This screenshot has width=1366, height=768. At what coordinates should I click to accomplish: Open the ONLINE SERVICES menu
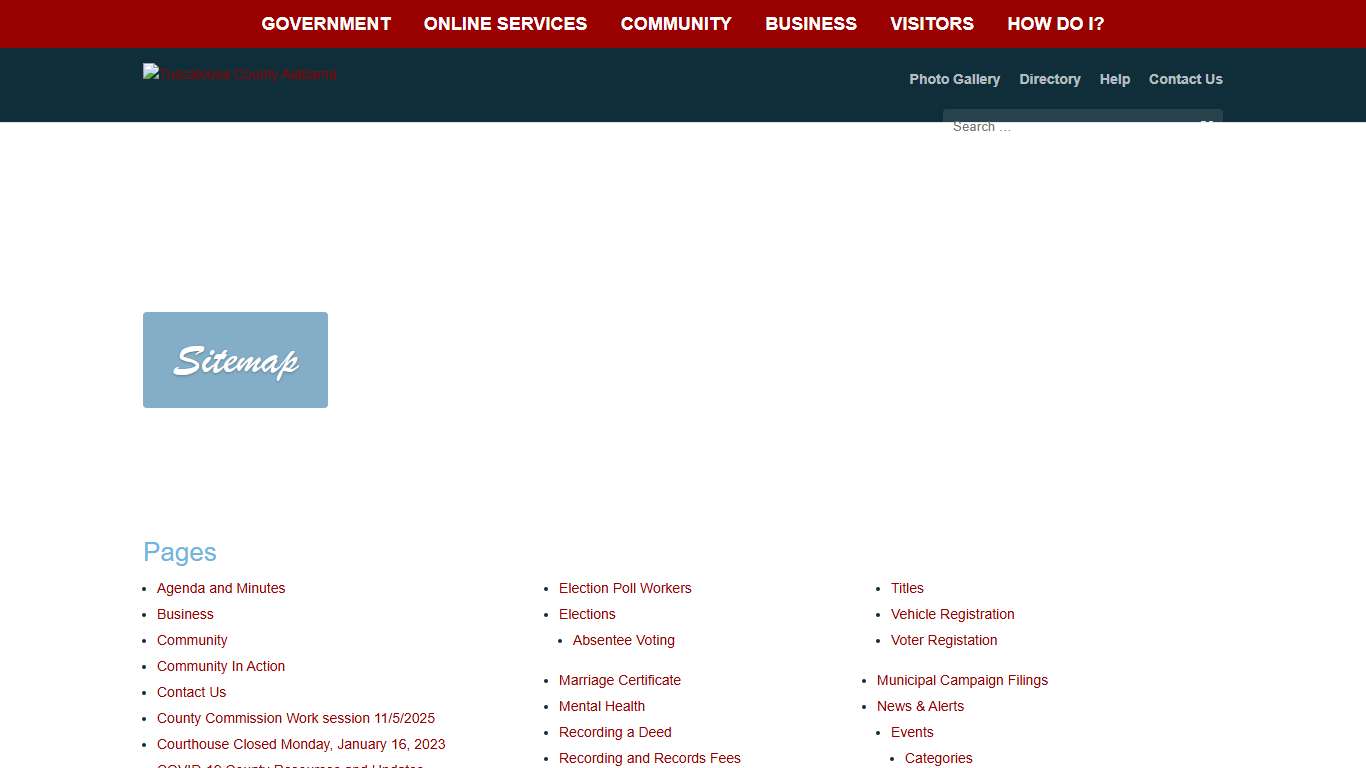(505, 23)
